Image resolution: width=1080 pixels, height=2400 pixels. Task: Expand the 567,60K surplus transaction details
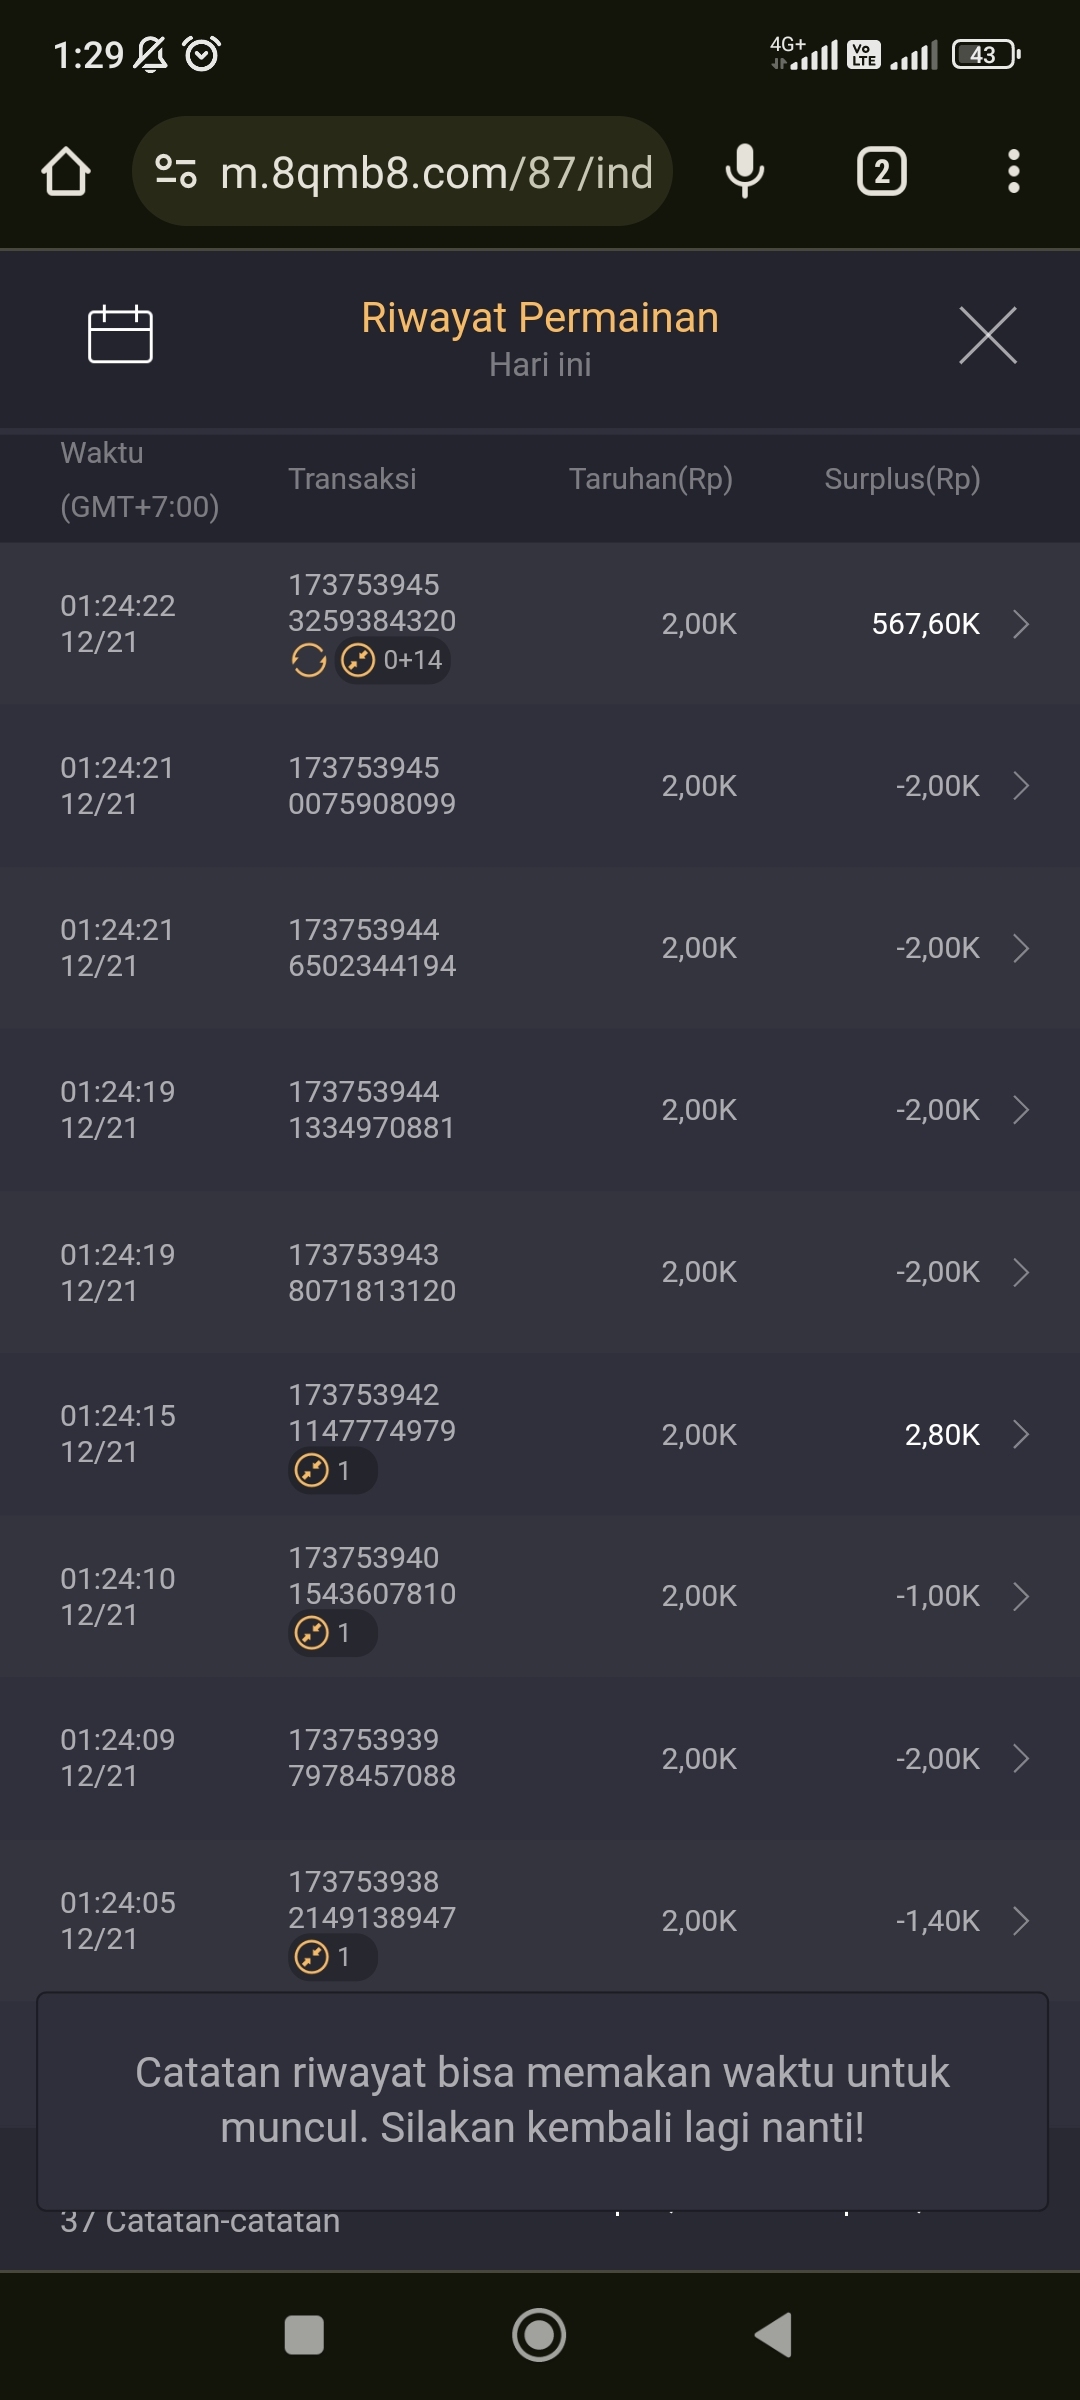coord(1020,624)
